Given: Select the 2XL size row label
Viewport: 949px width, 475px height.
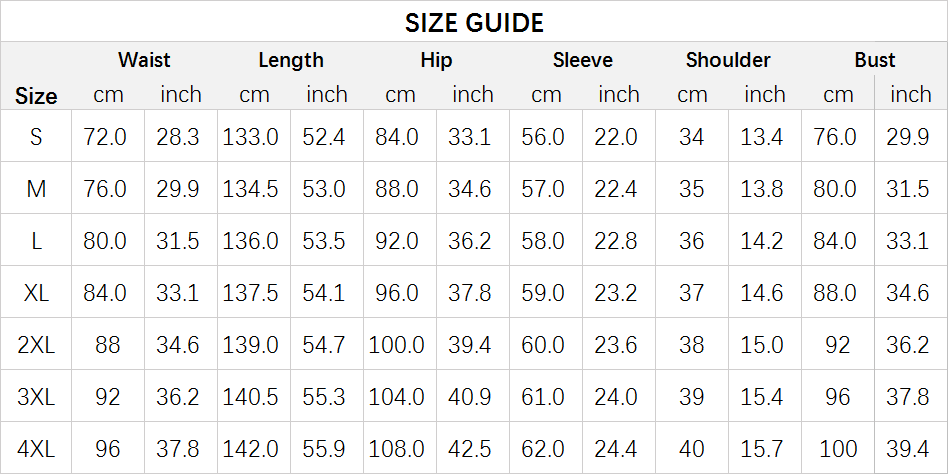Looking at the screenshot, I should 36,345.
